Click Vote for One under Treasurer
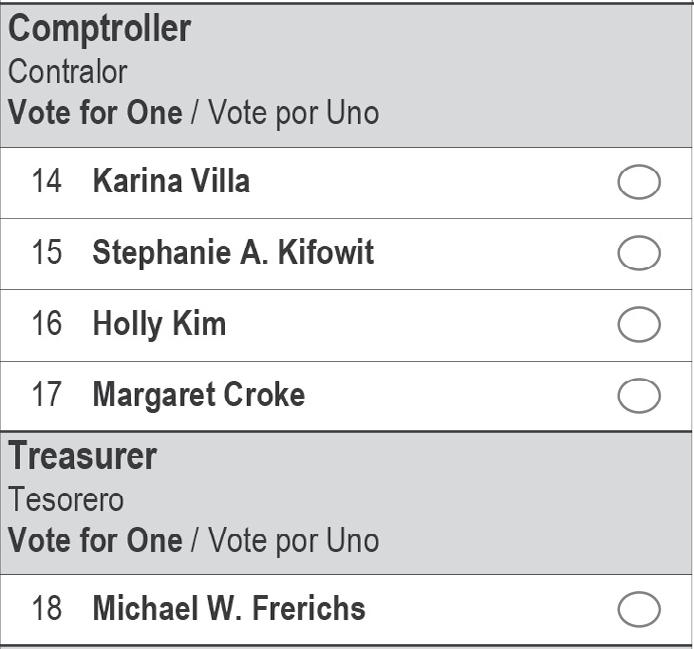This screenshot has height=649, width=694. tap(96, 541)
